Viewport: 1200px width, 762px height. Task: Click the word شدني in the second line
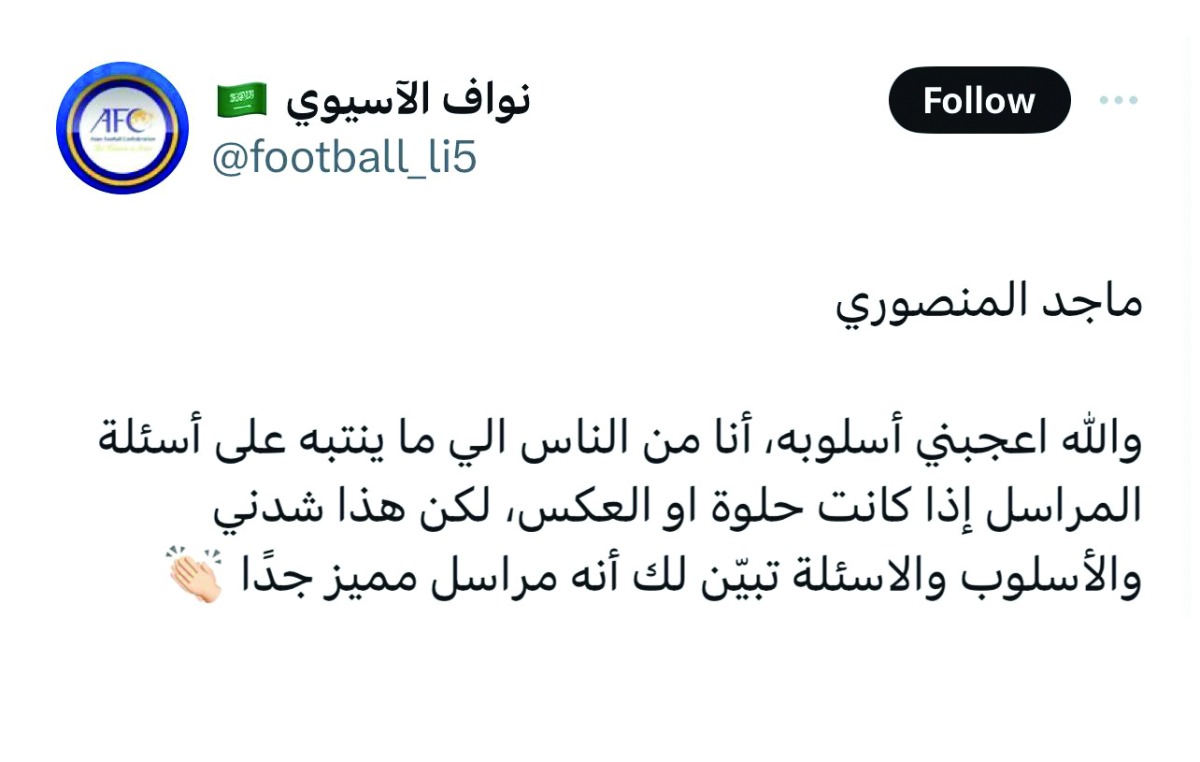click(x=258, y=511)
